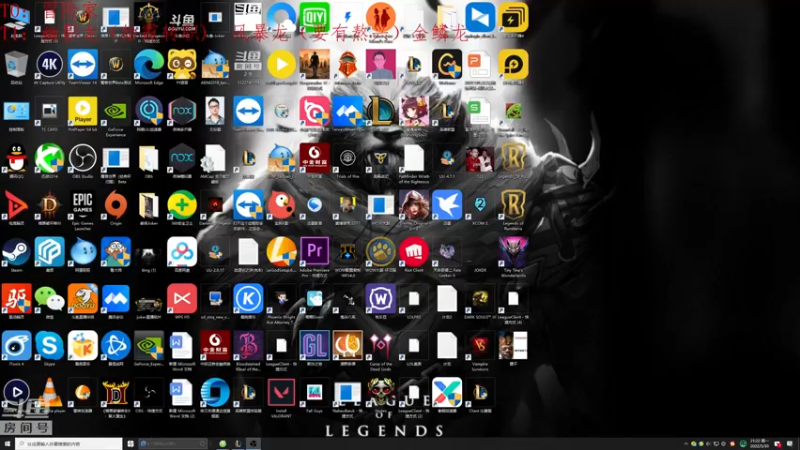Launch the Kugou music K icon
Image resolution: width=800 pixels, height=450 pixels.
[248, 299]
